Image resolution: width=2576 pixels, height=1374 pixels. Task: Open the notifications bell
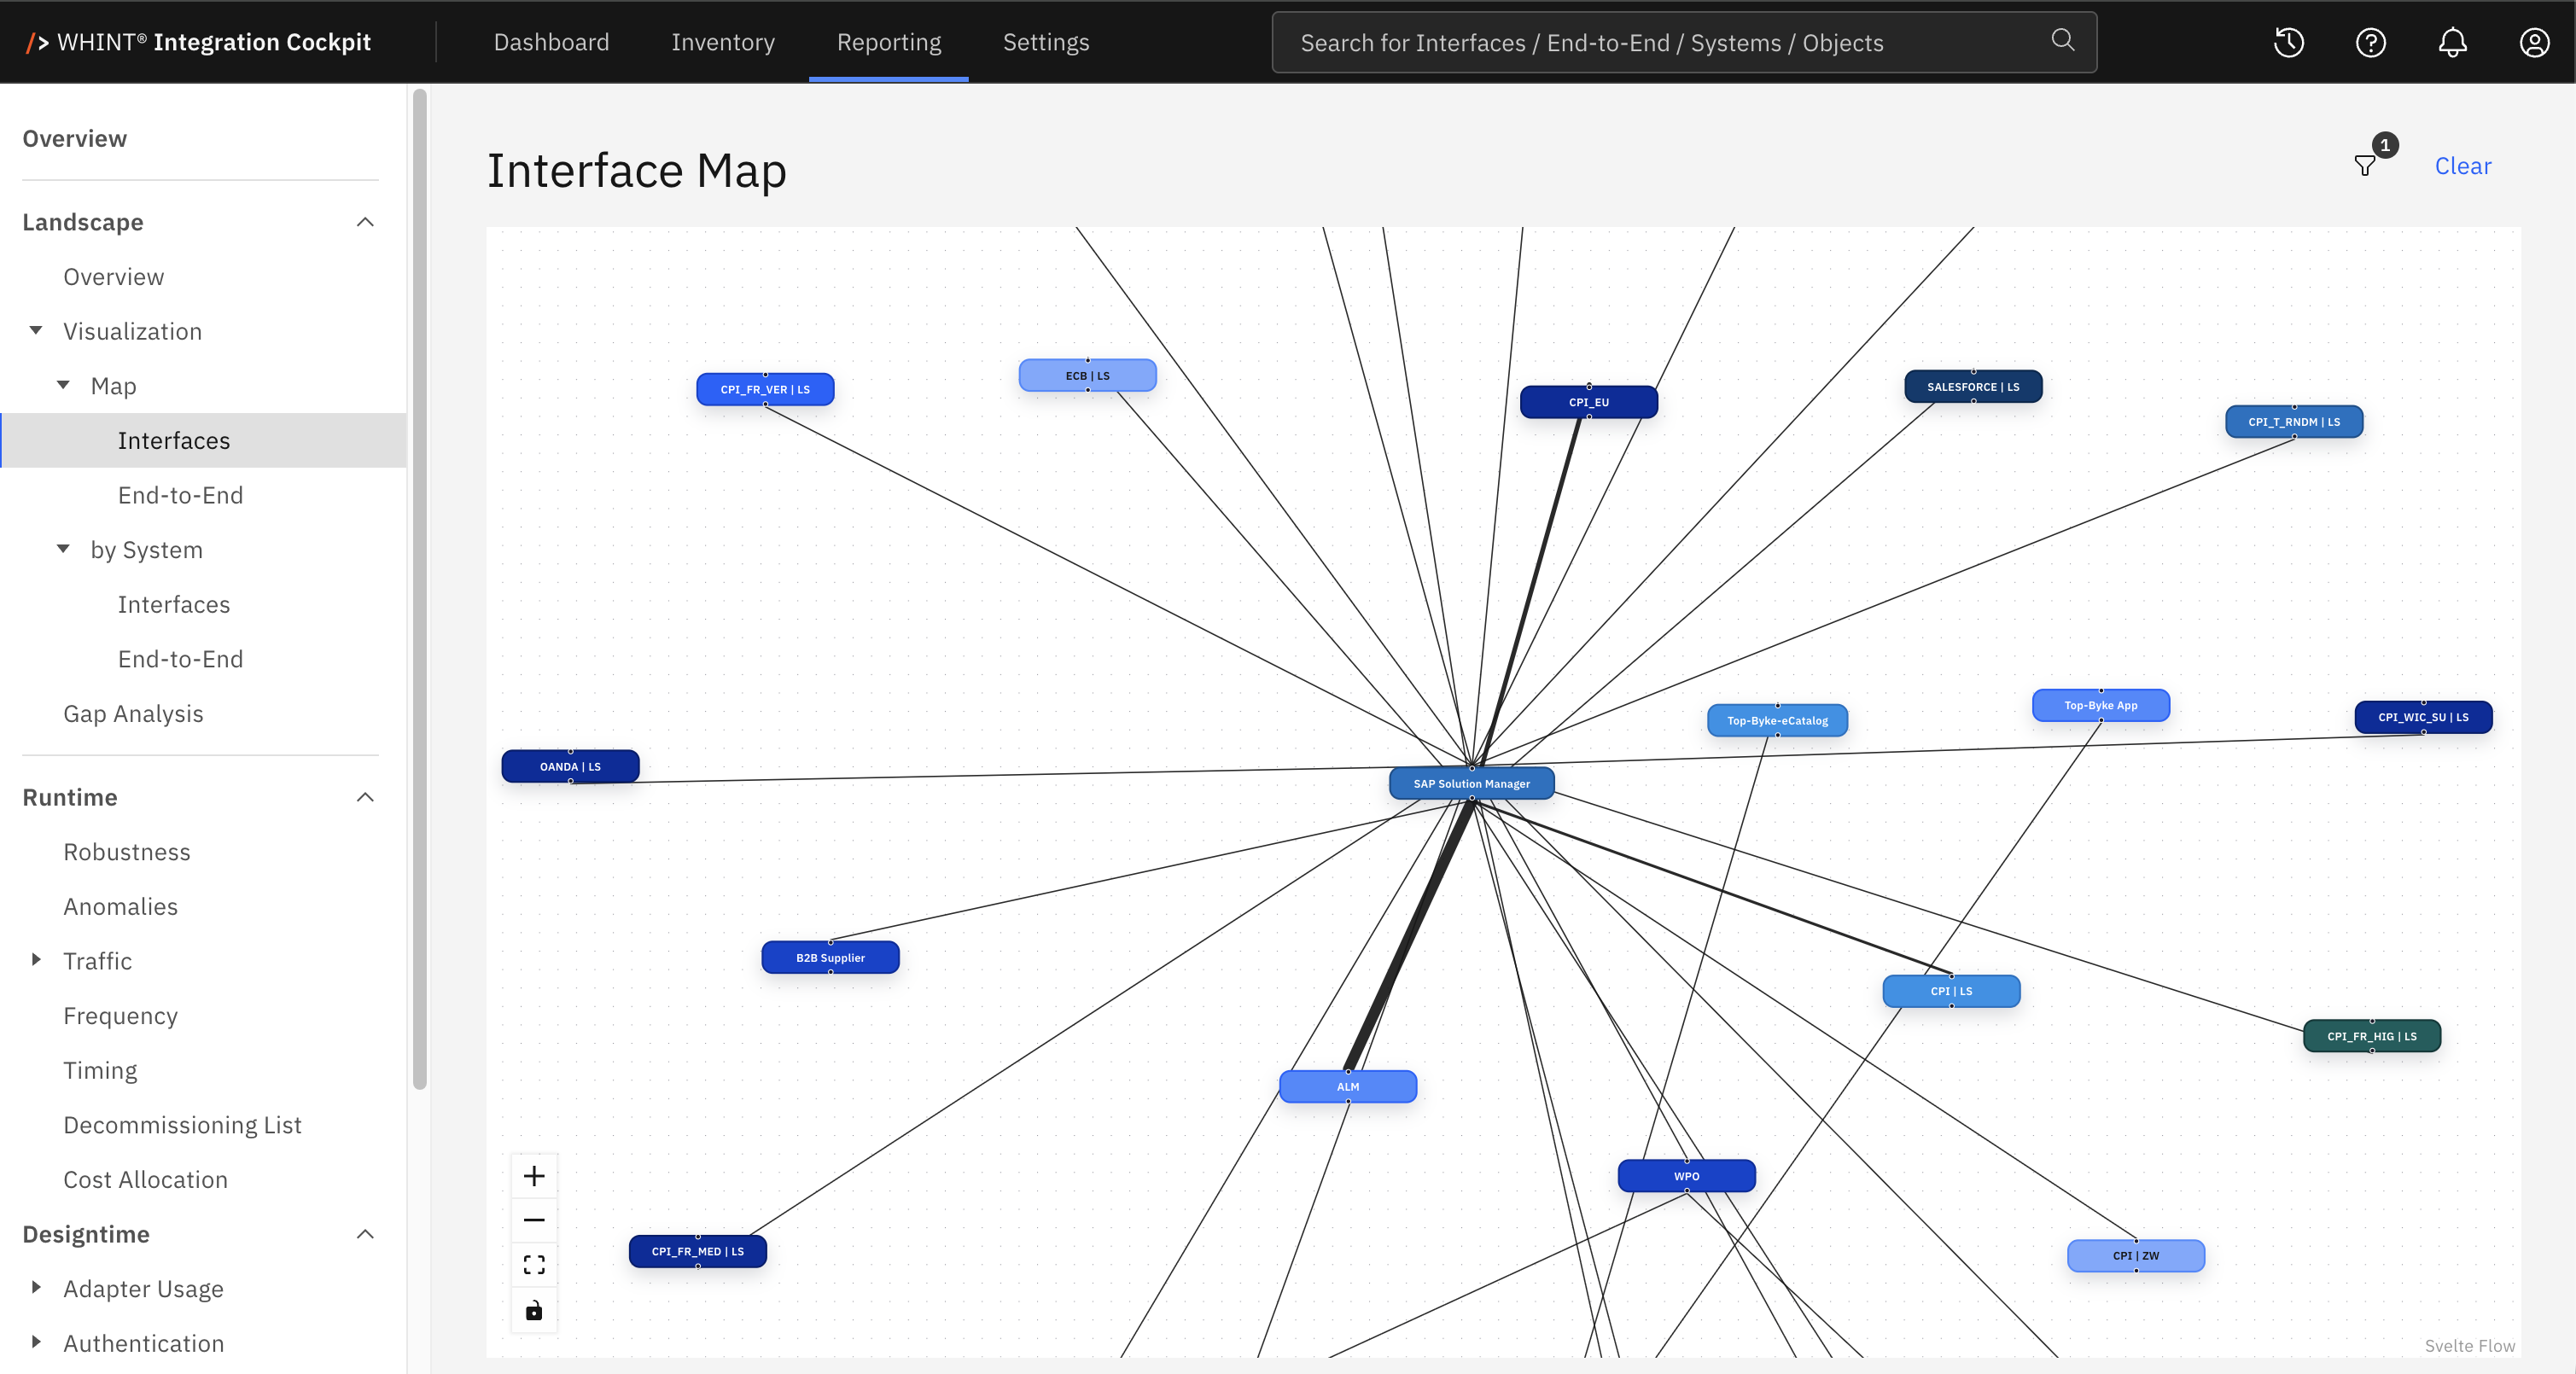(x=2453, y=42)
